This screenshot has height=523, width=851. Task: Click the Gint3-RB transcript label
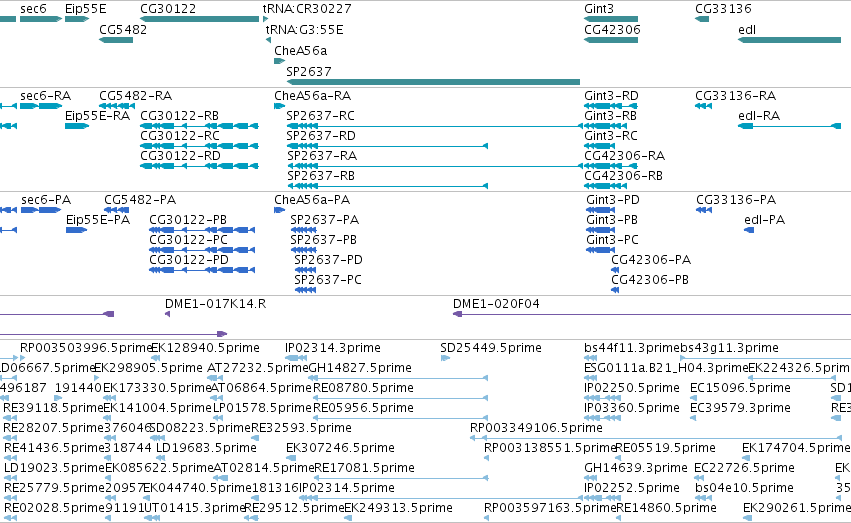611,116
